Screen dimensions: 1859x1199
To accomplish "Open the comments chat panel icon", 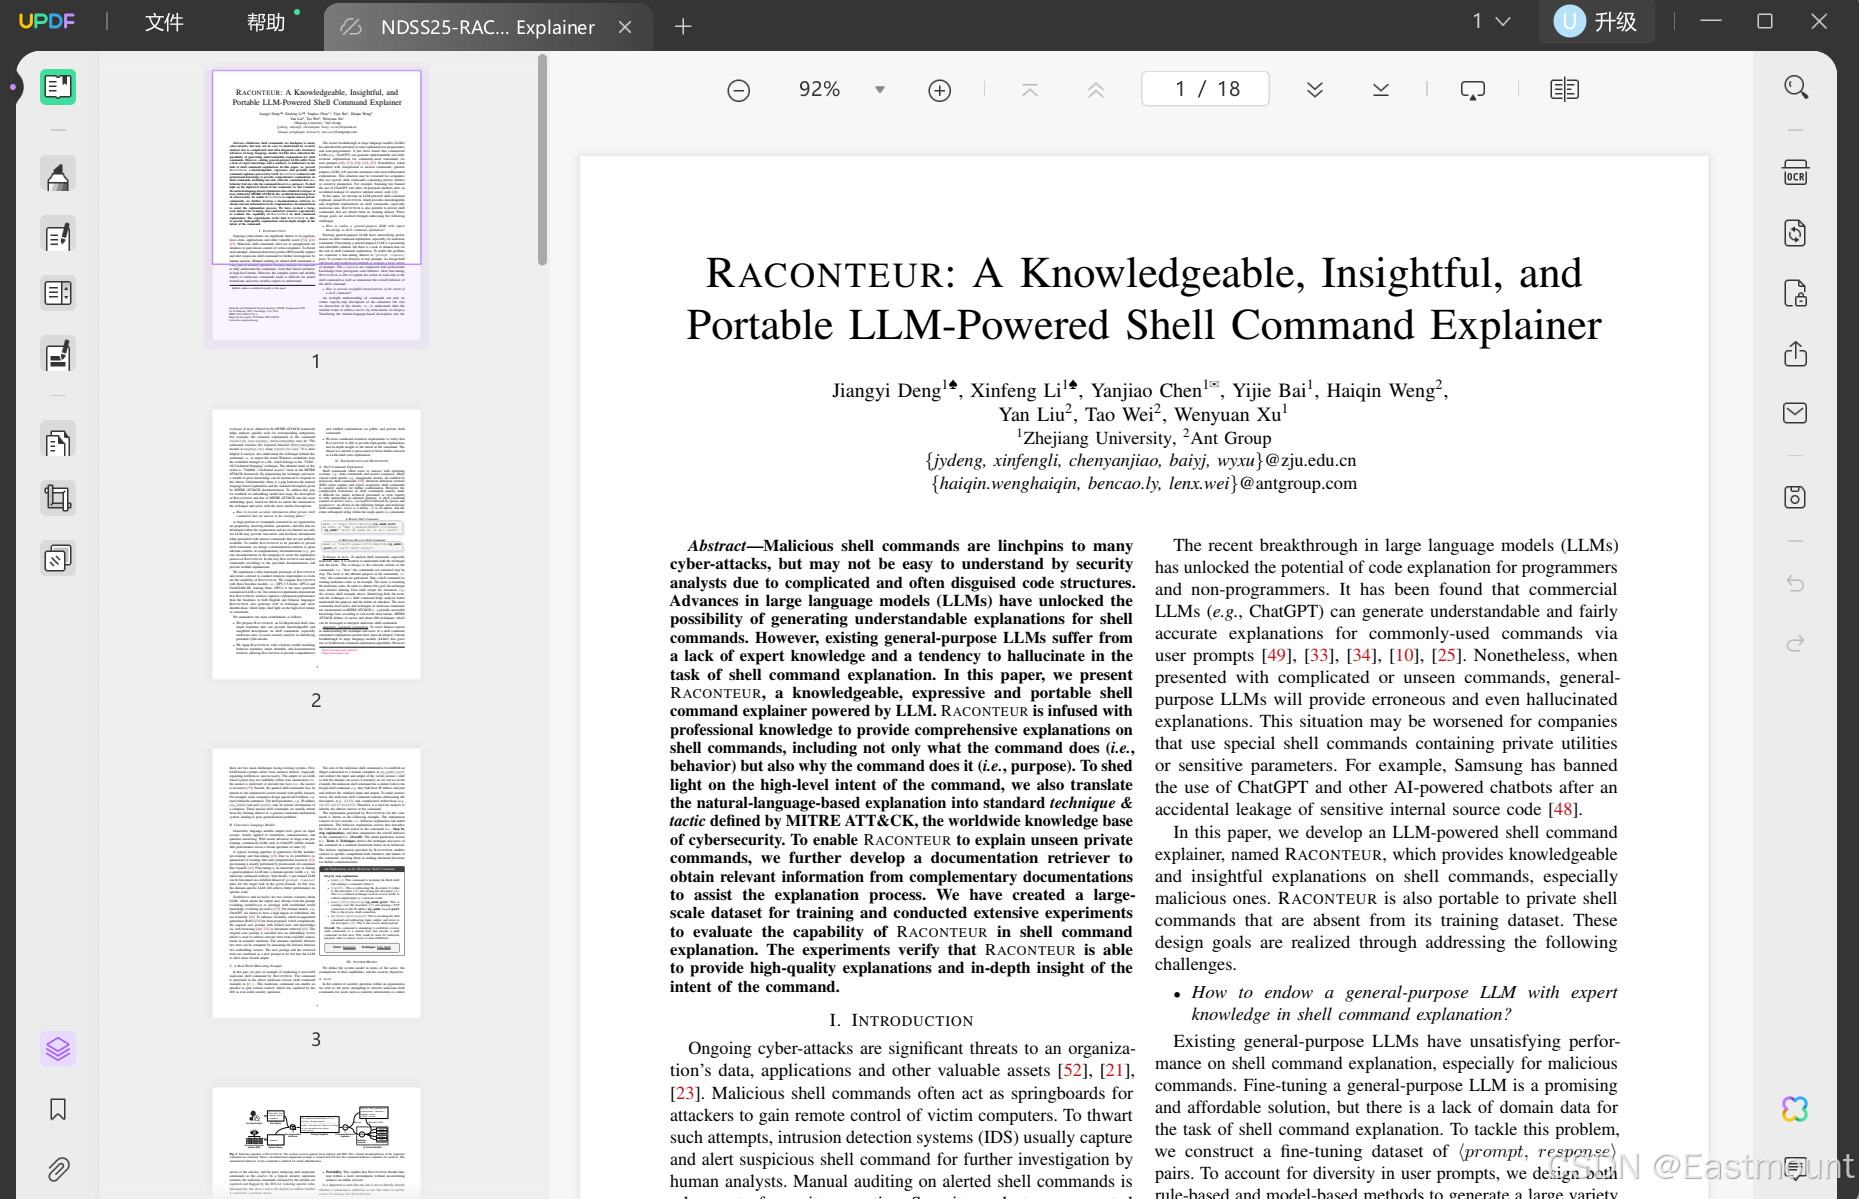I will 1796,1167.
